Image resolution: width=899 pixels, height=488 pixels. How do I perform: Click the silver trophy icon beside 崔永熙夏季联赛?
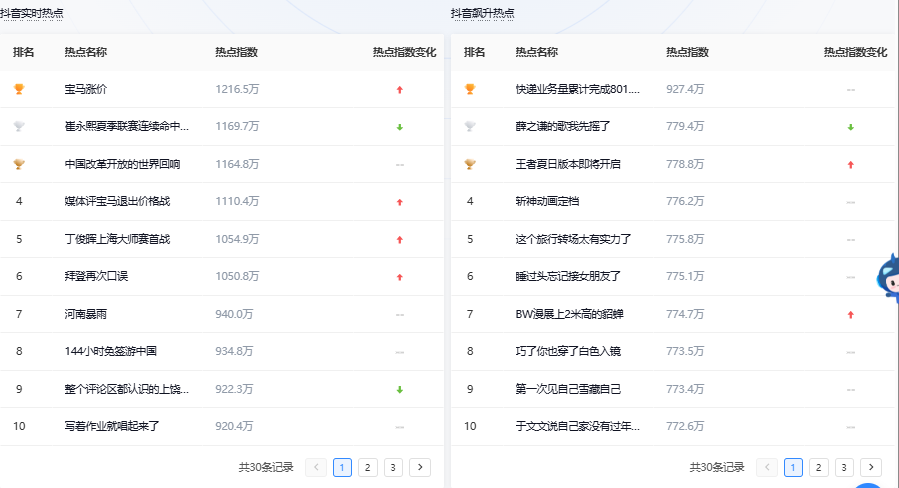click(x=19, y=126)
